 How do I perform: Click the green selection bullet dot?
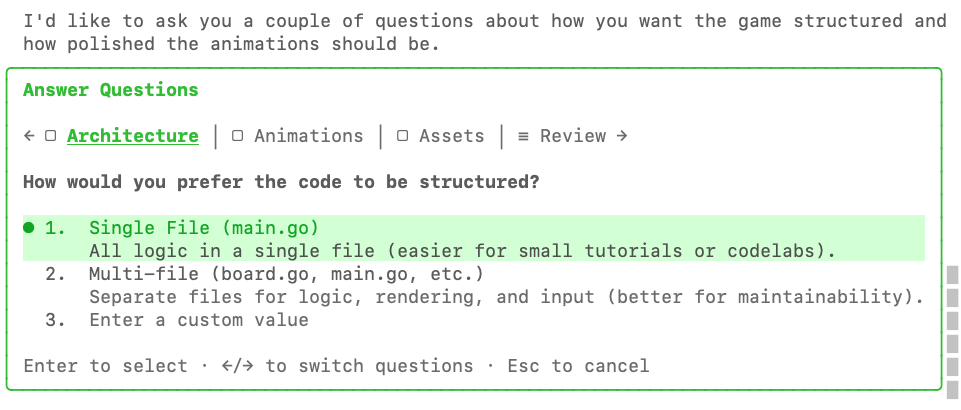pos(29,228)
